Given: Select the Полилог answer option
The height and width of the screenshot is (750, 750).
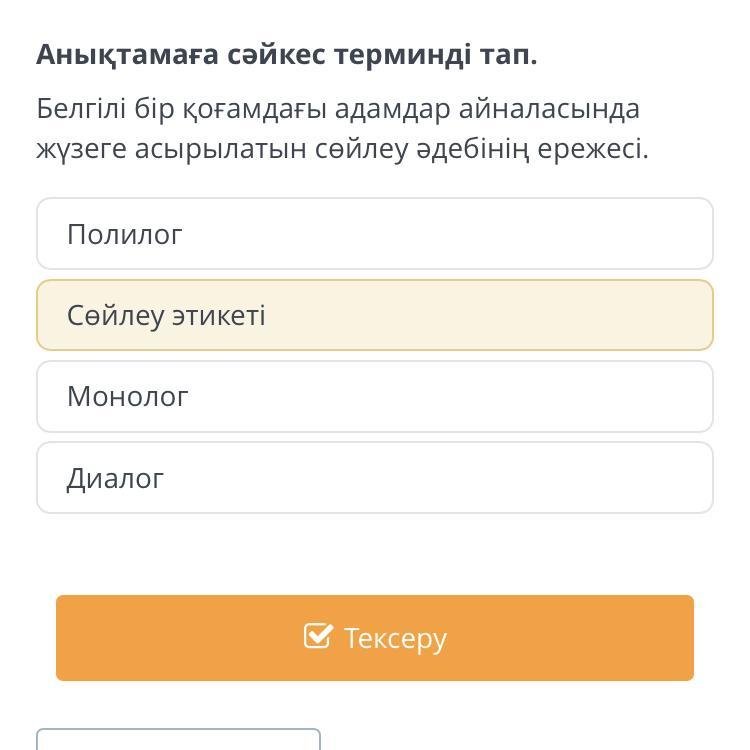Looking at the screenshot, I should tap(375, 233).
